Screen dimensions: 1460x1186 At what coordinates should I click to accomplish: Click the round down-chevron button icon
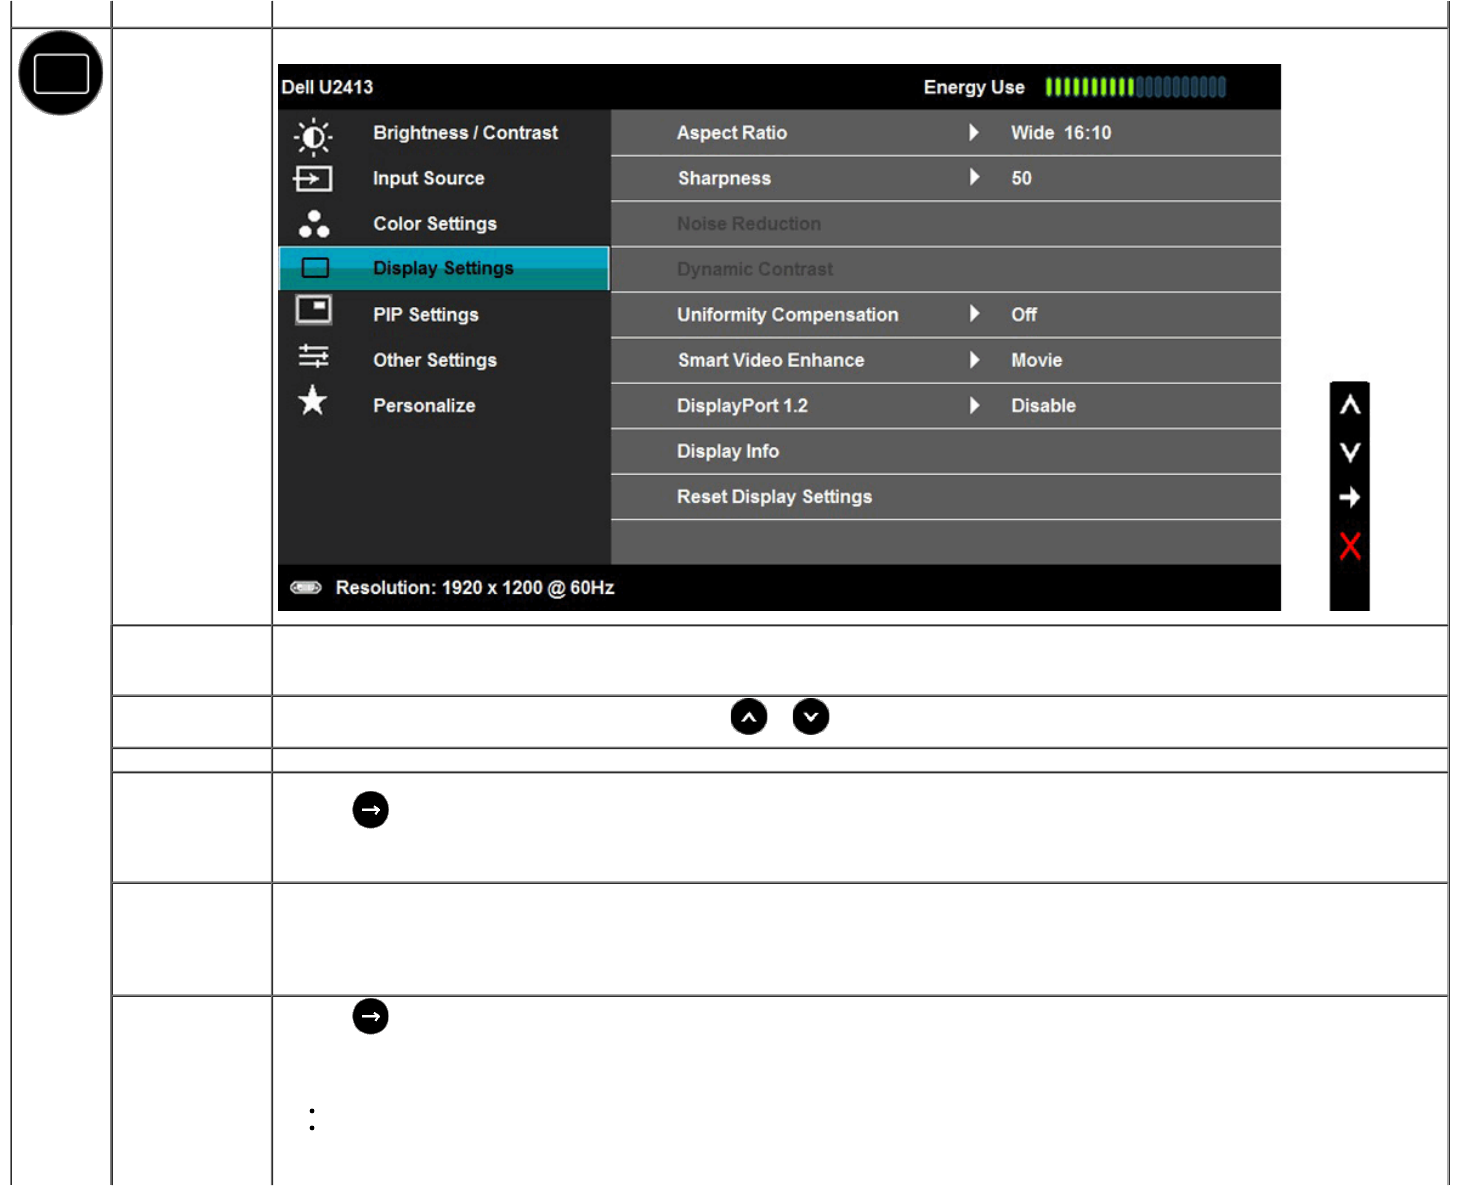[x=811, y=717]
